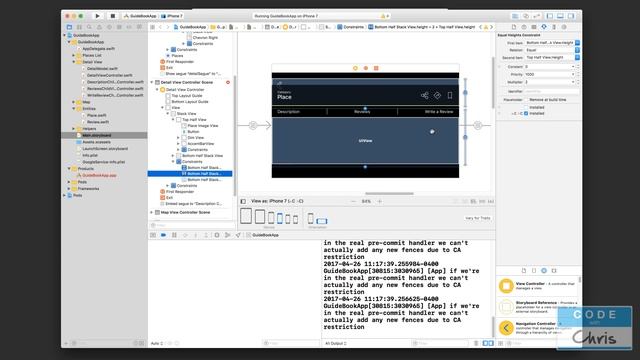Open the Relation Equal dropdown
The image size is (640, 360).
(577, 50)
